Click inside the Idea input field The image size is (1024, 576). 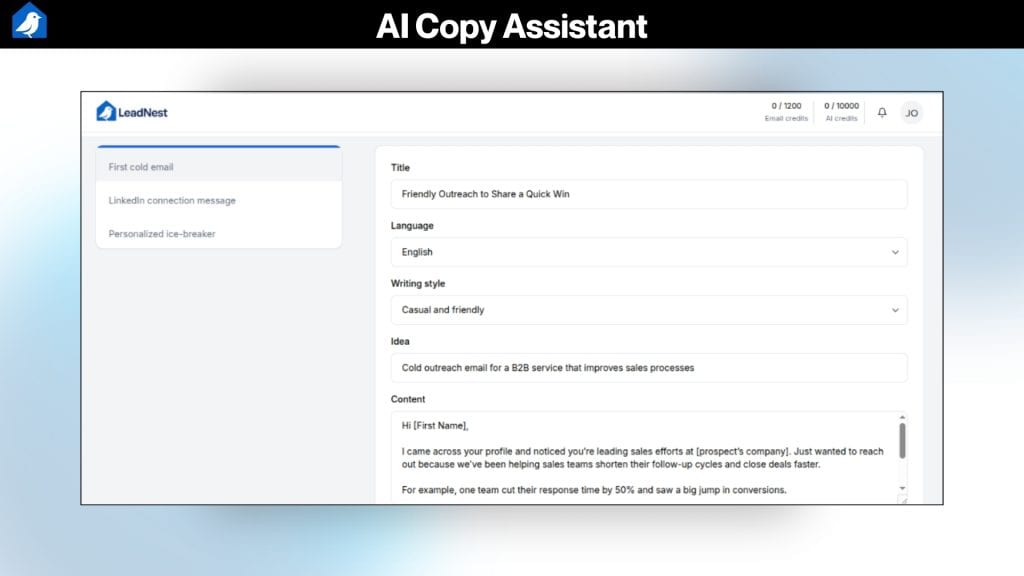[x=648, y=368]
